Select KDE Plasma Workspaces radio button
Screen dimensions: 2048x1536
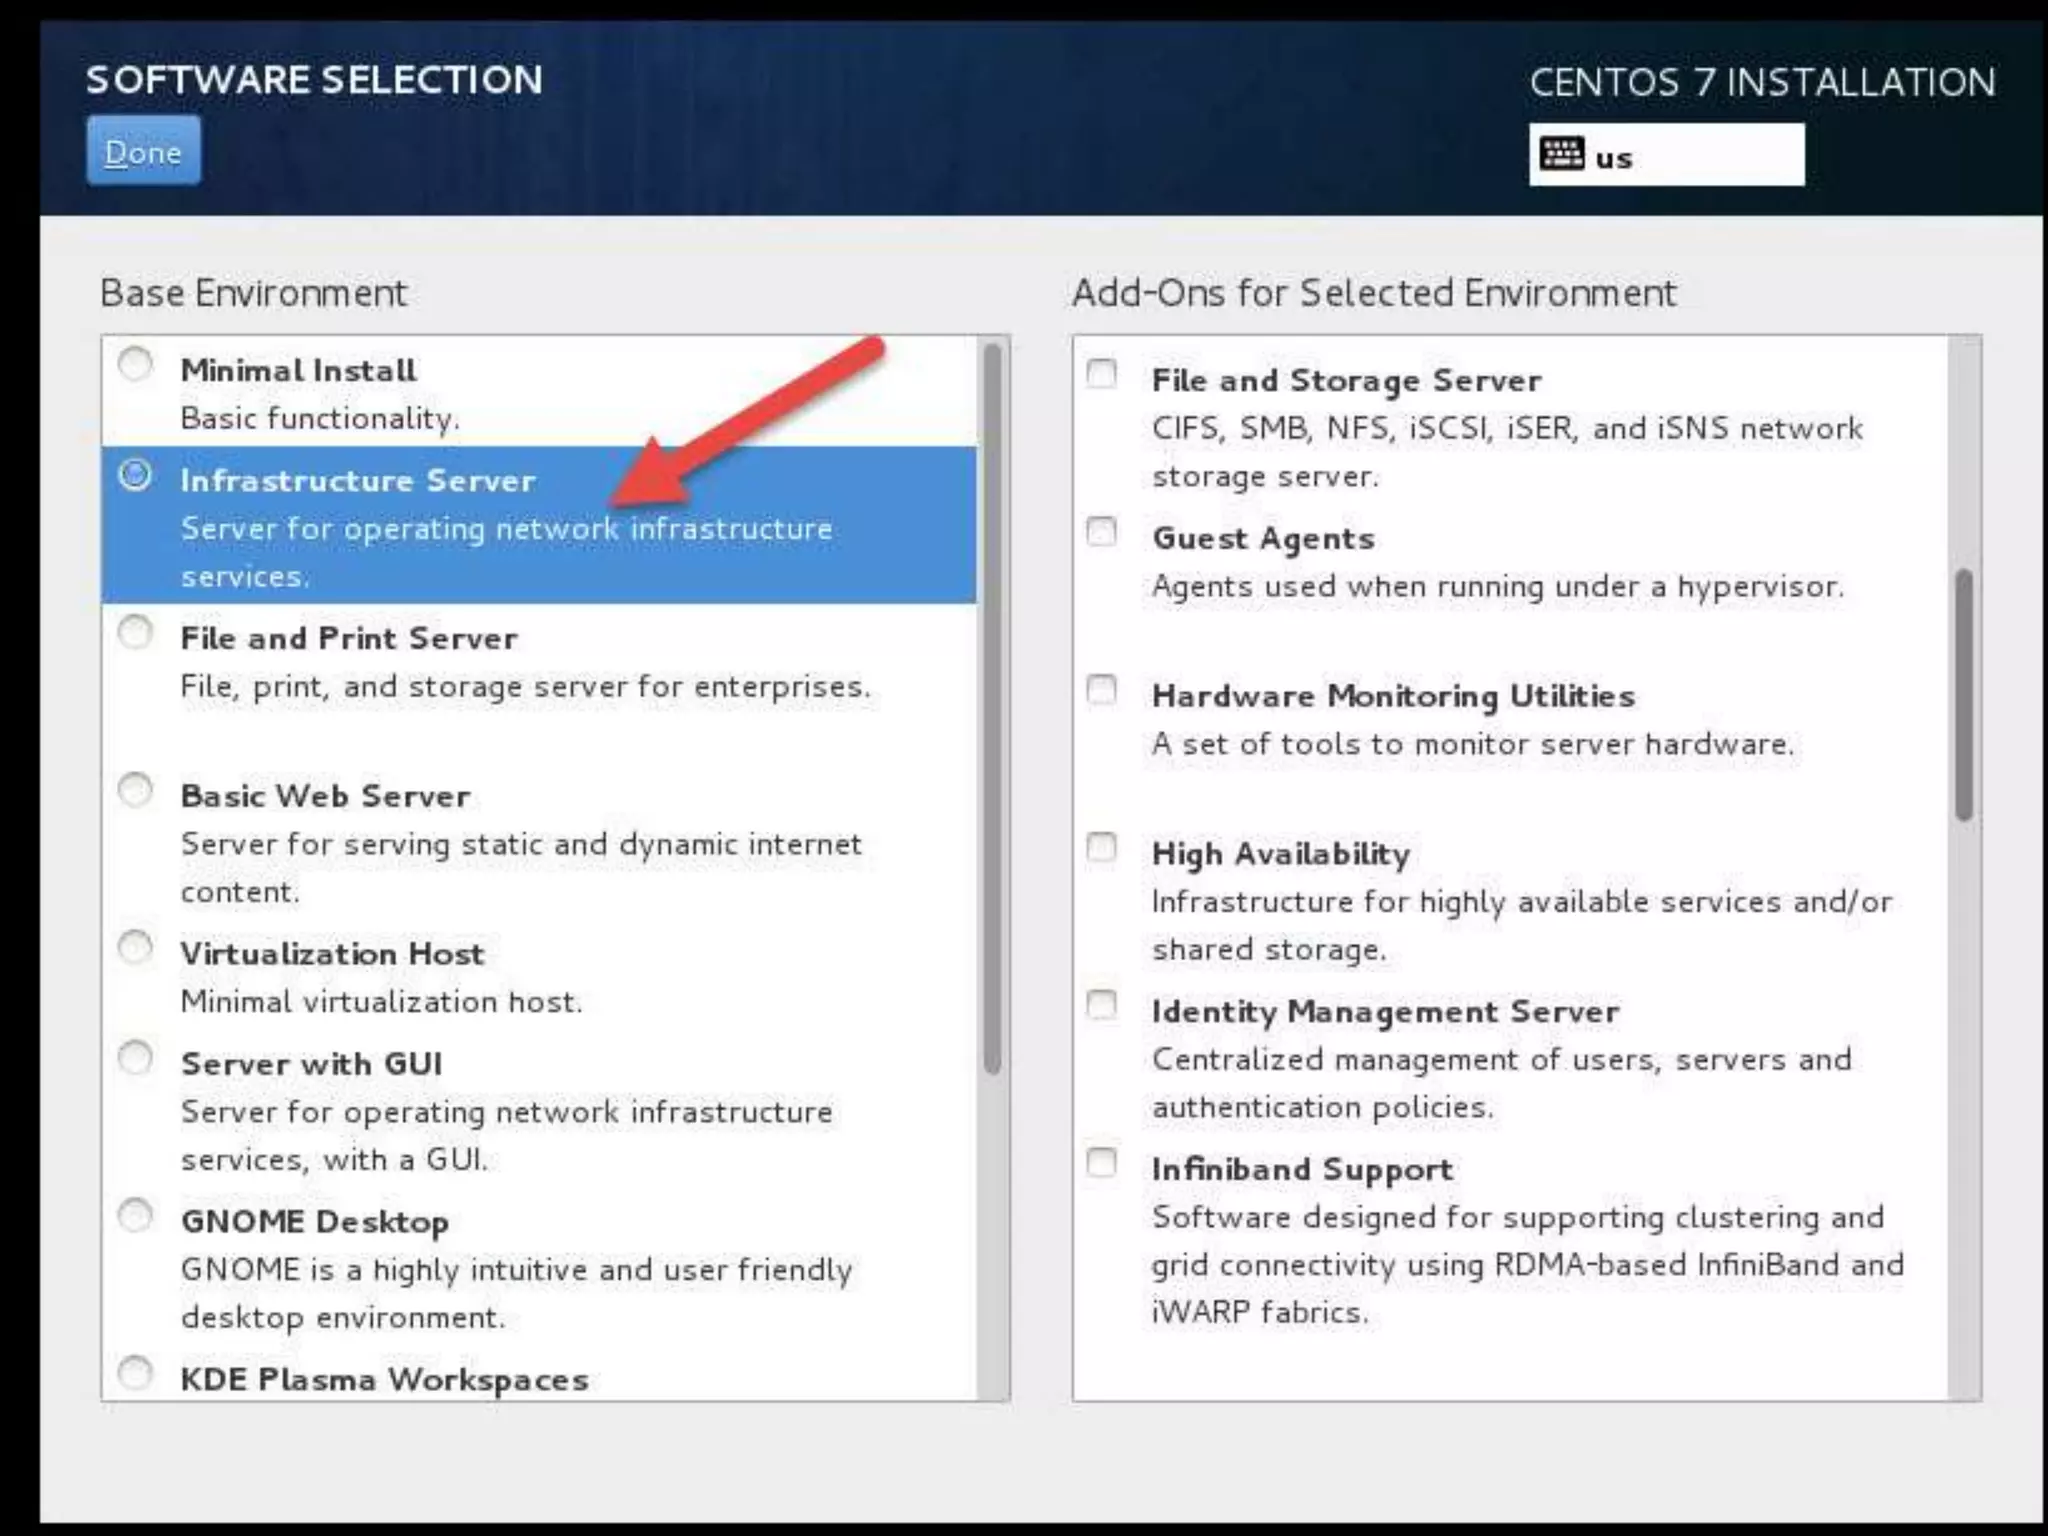(135, 1374)
